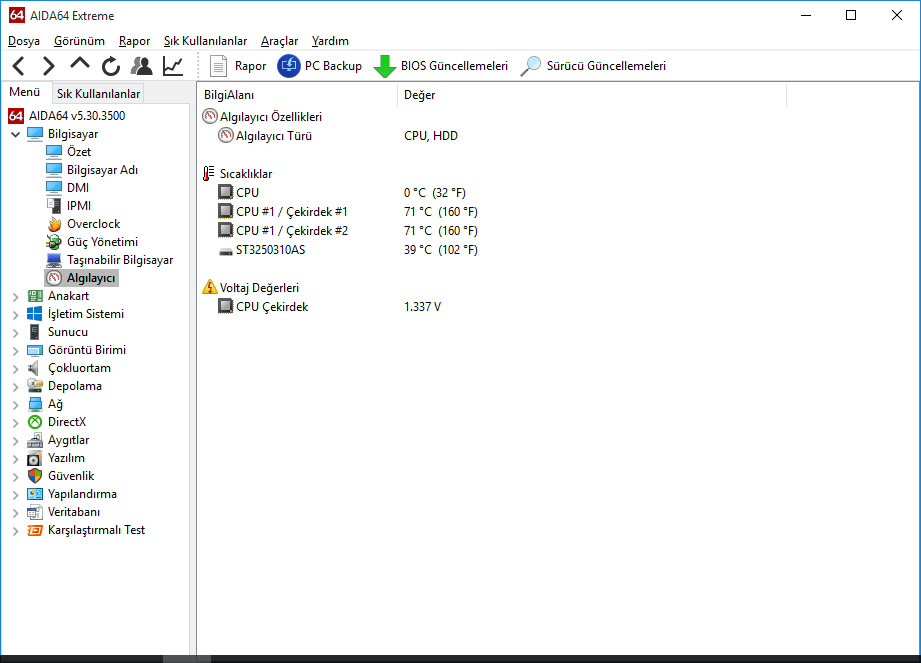The width and height of the screenshot is (921, 663).
Task: Expand the Sunucu tree node
Action: pos(16,333)
